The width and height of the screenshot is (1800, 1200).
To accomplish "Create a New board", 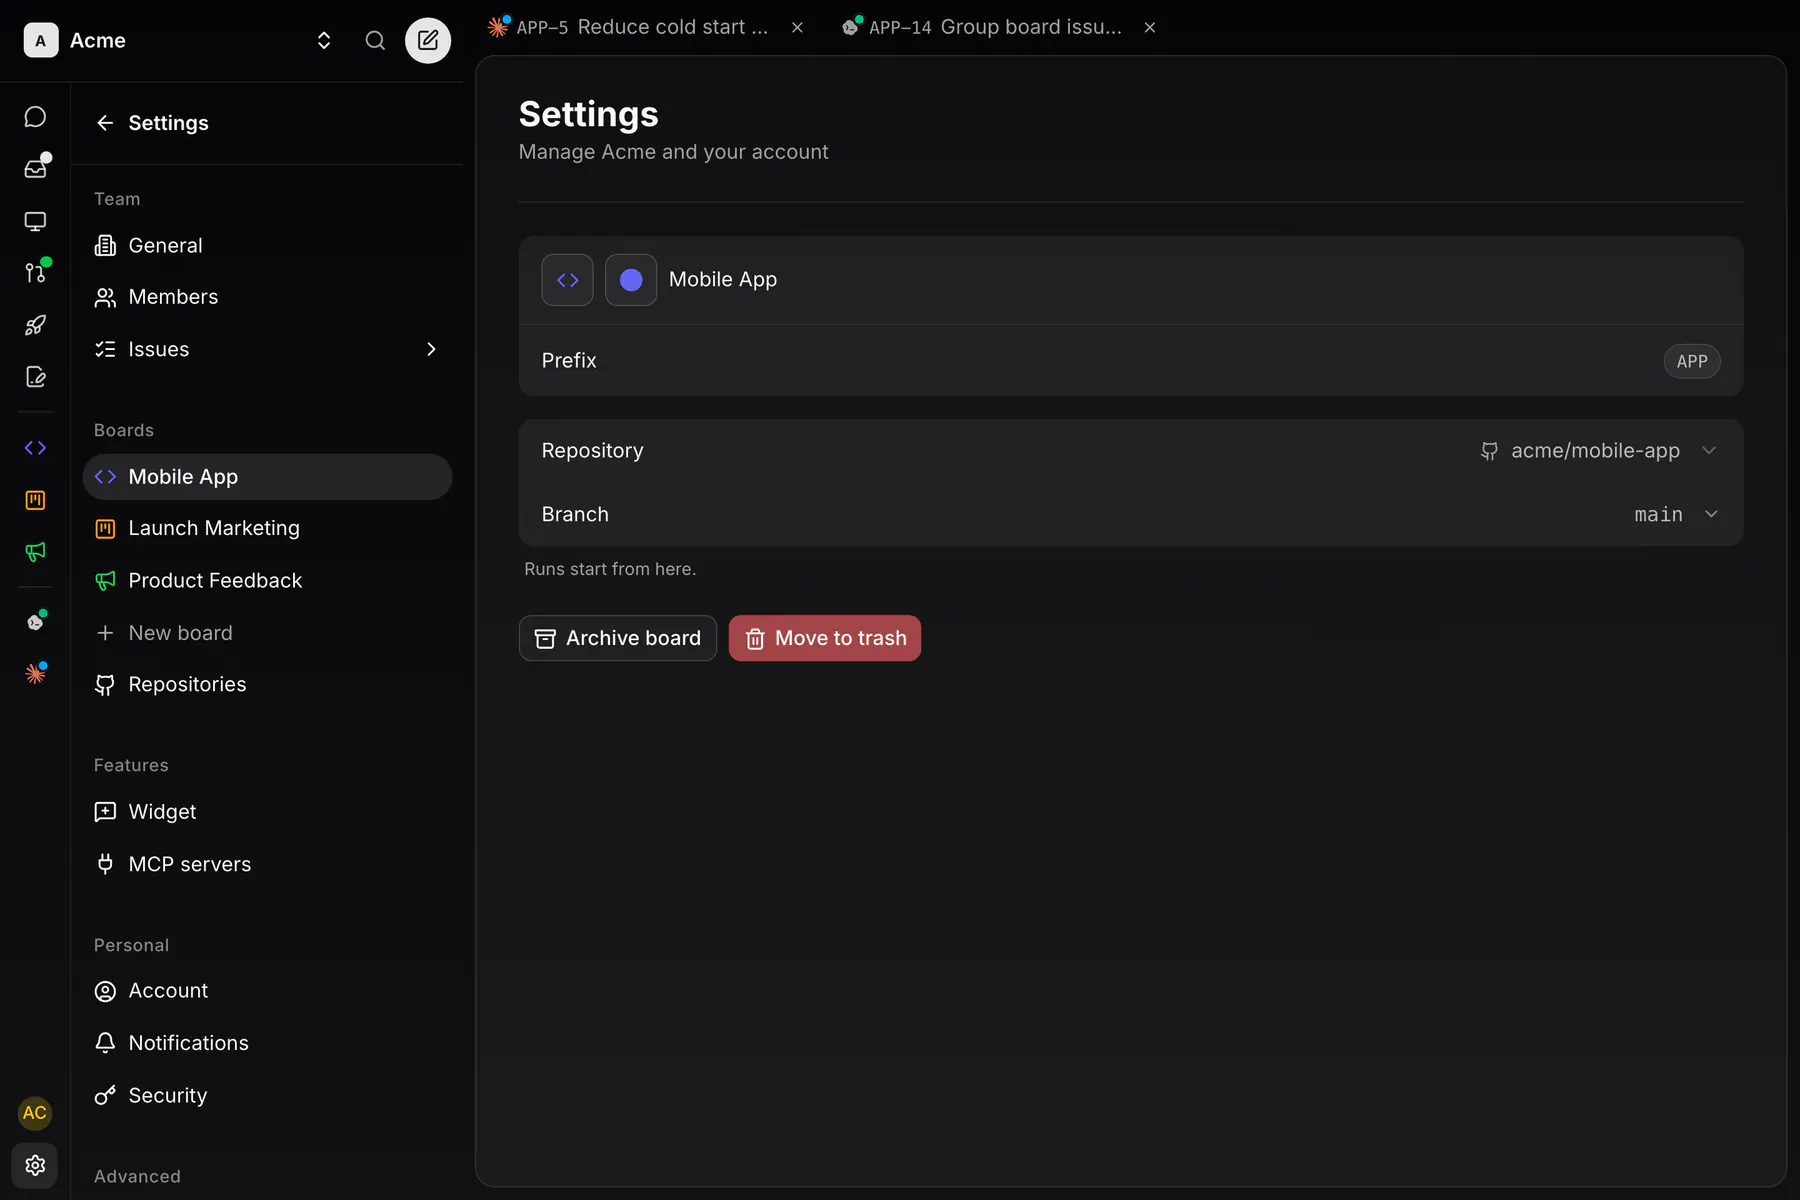I will pos(267,633).
